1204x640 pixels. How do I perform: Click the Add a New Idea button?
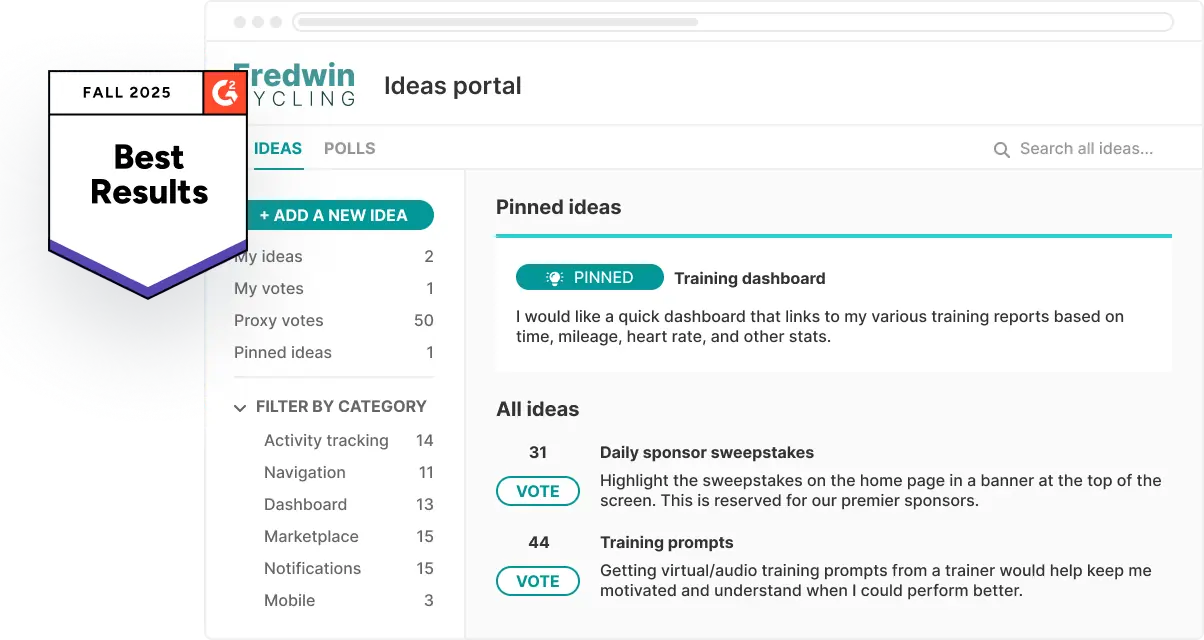tap(338, 215)
